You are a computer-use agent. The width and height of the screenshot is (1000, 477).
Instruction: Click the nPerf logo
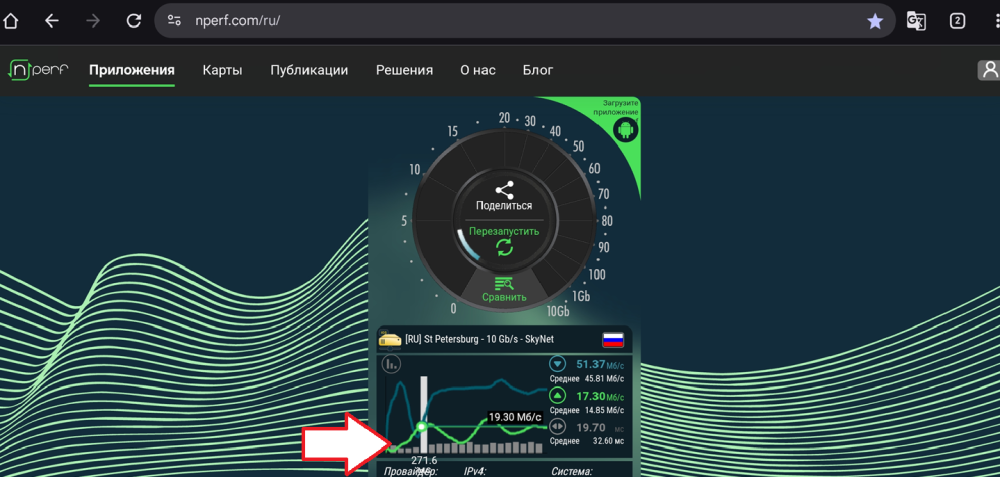click(x=38, y=70)
